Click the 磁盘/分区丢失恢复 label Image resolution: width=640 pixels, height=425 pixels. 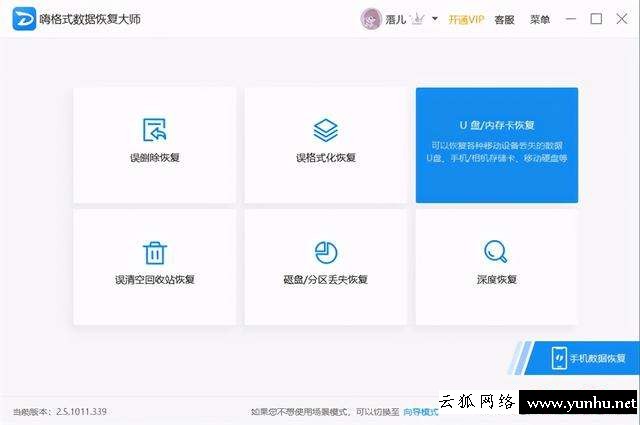tap(326, 280)
